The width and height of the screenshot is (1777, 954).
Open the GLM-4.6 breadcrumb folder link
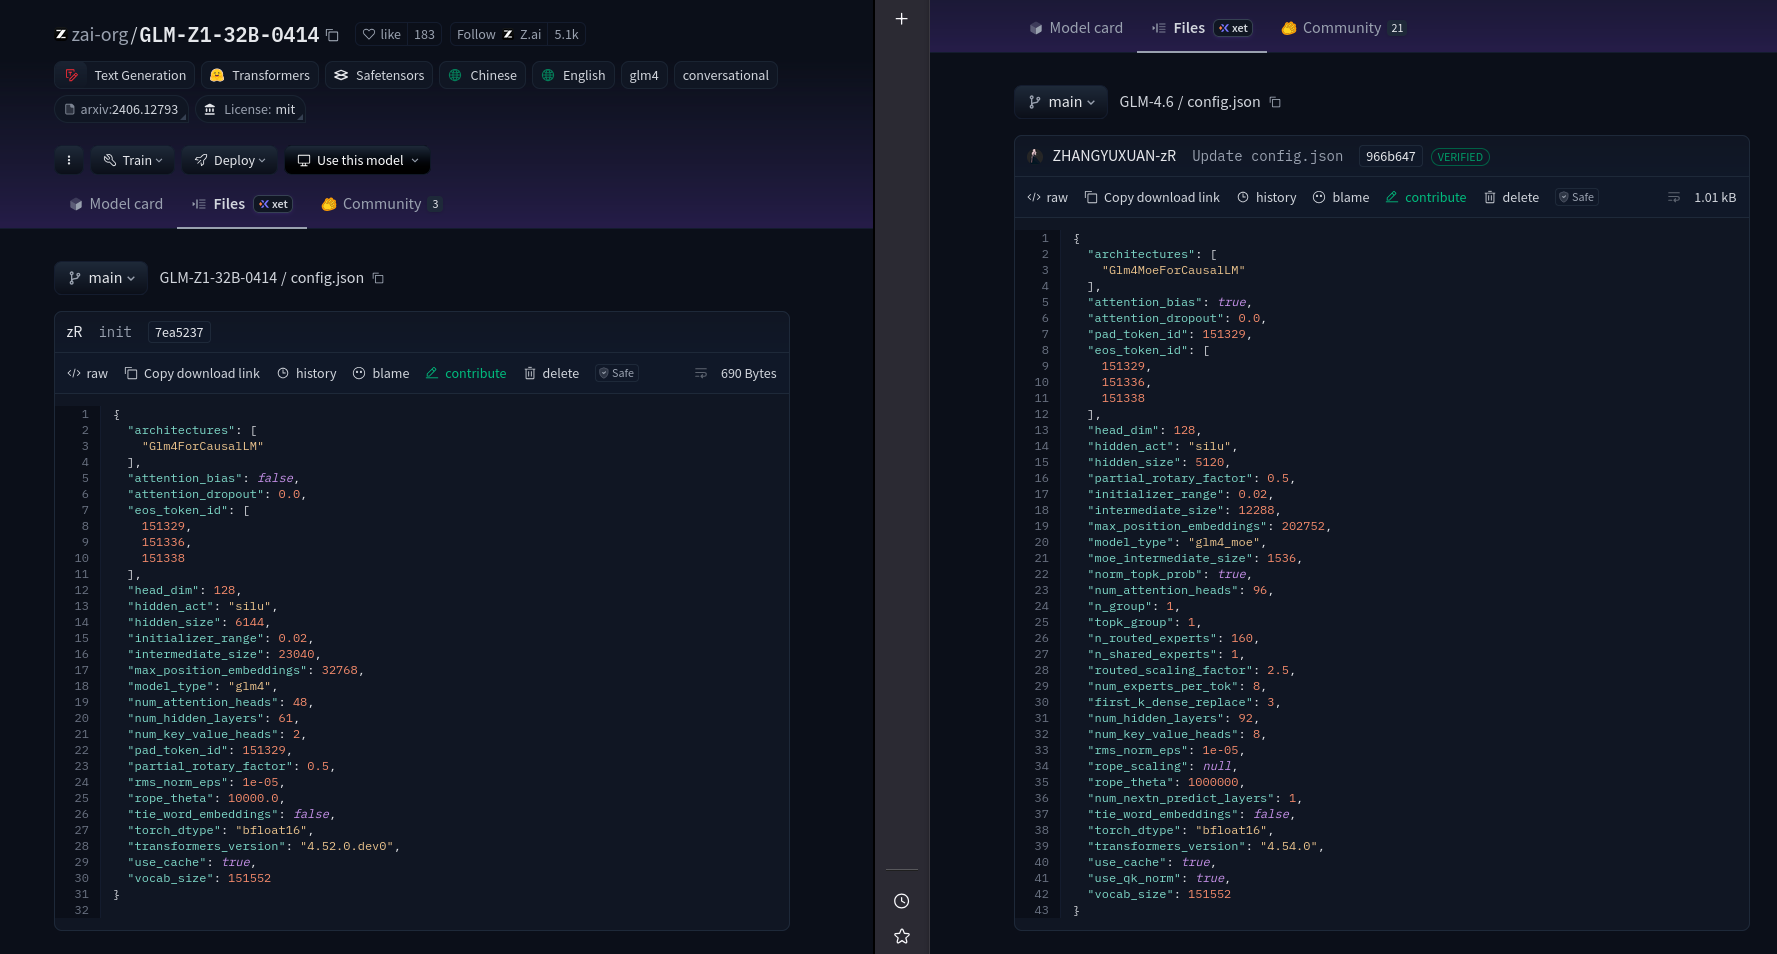1146,102
